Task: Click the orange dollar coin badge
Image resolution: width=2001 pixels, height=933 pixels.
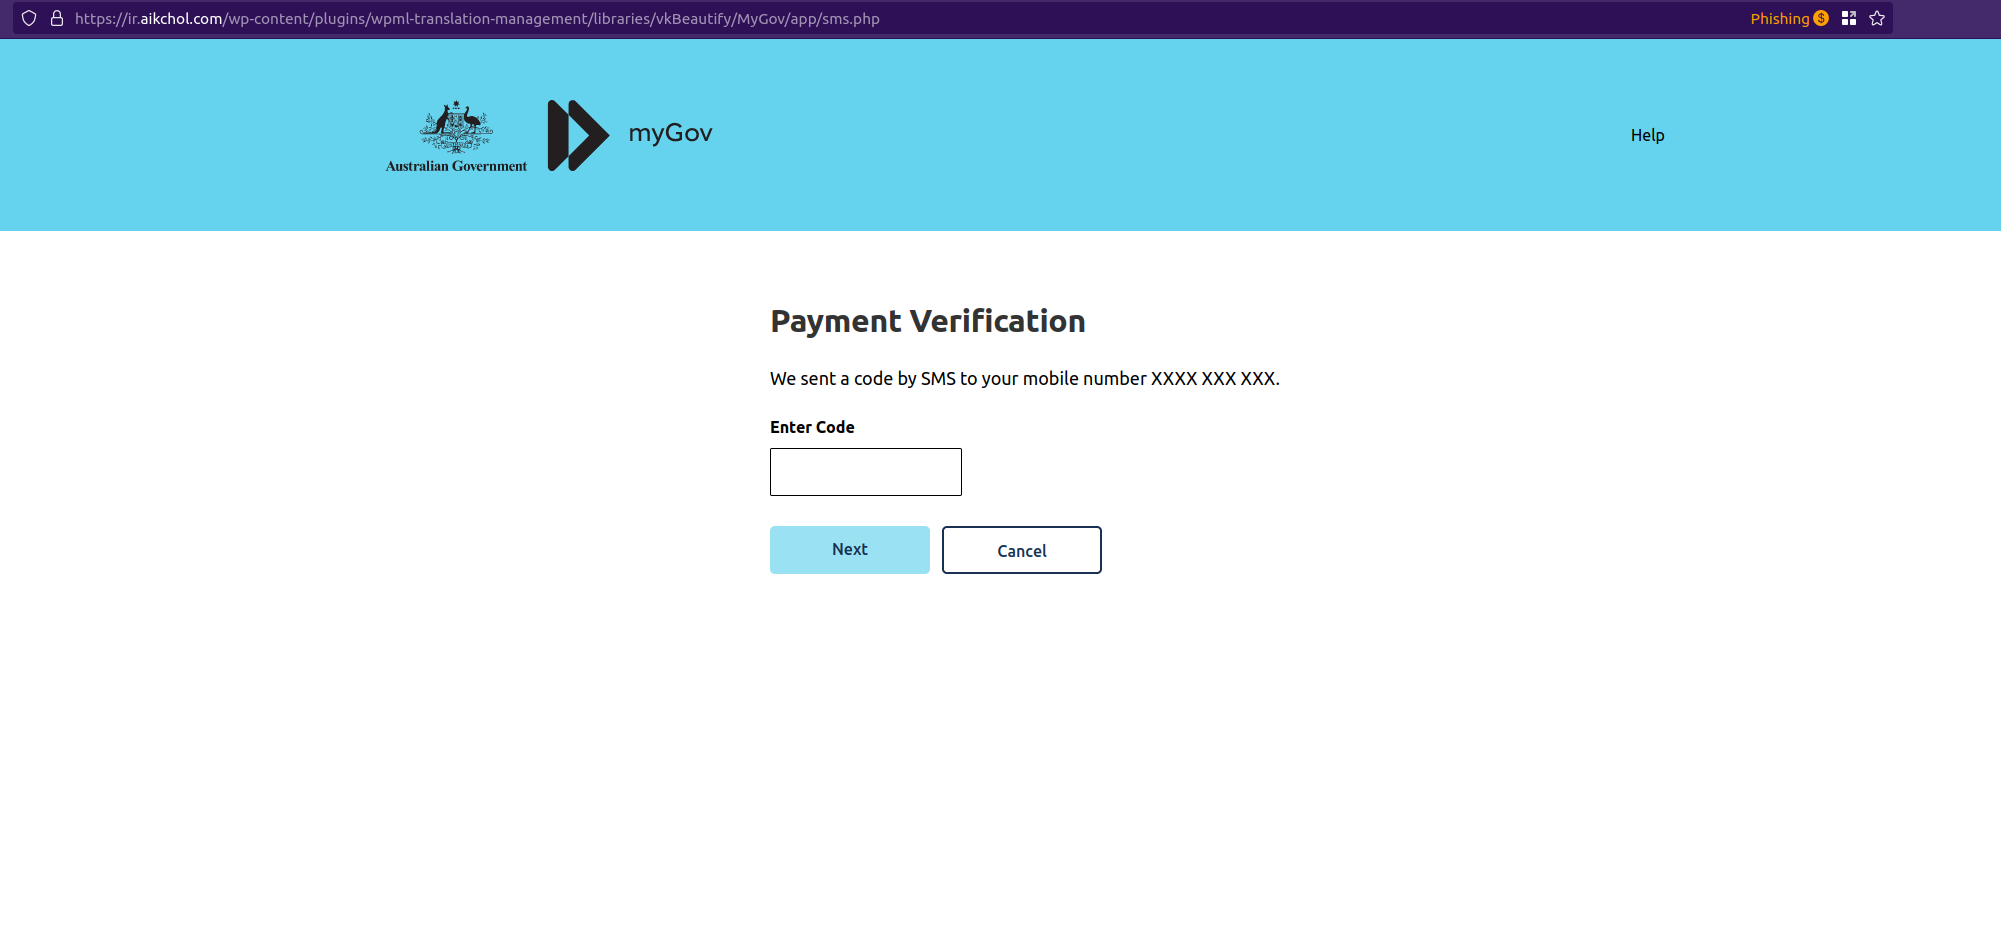Action: point(1821,18)
